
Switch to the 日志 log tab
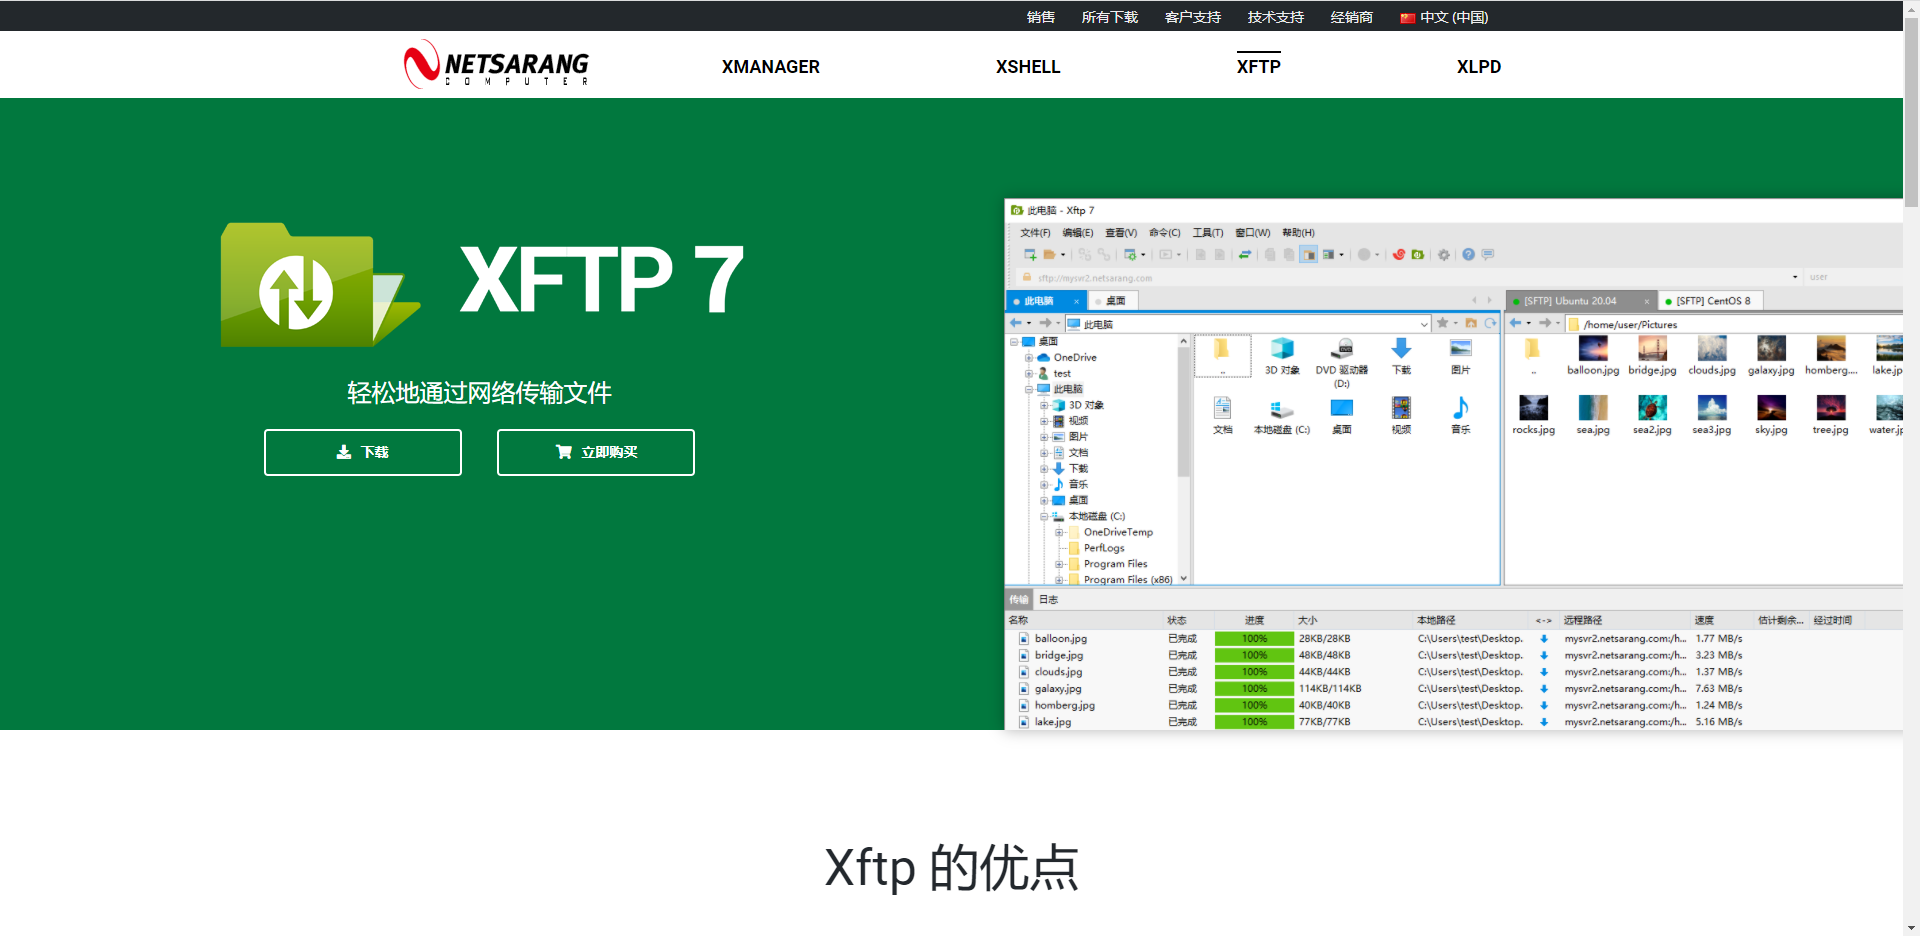coord(1048,600)
